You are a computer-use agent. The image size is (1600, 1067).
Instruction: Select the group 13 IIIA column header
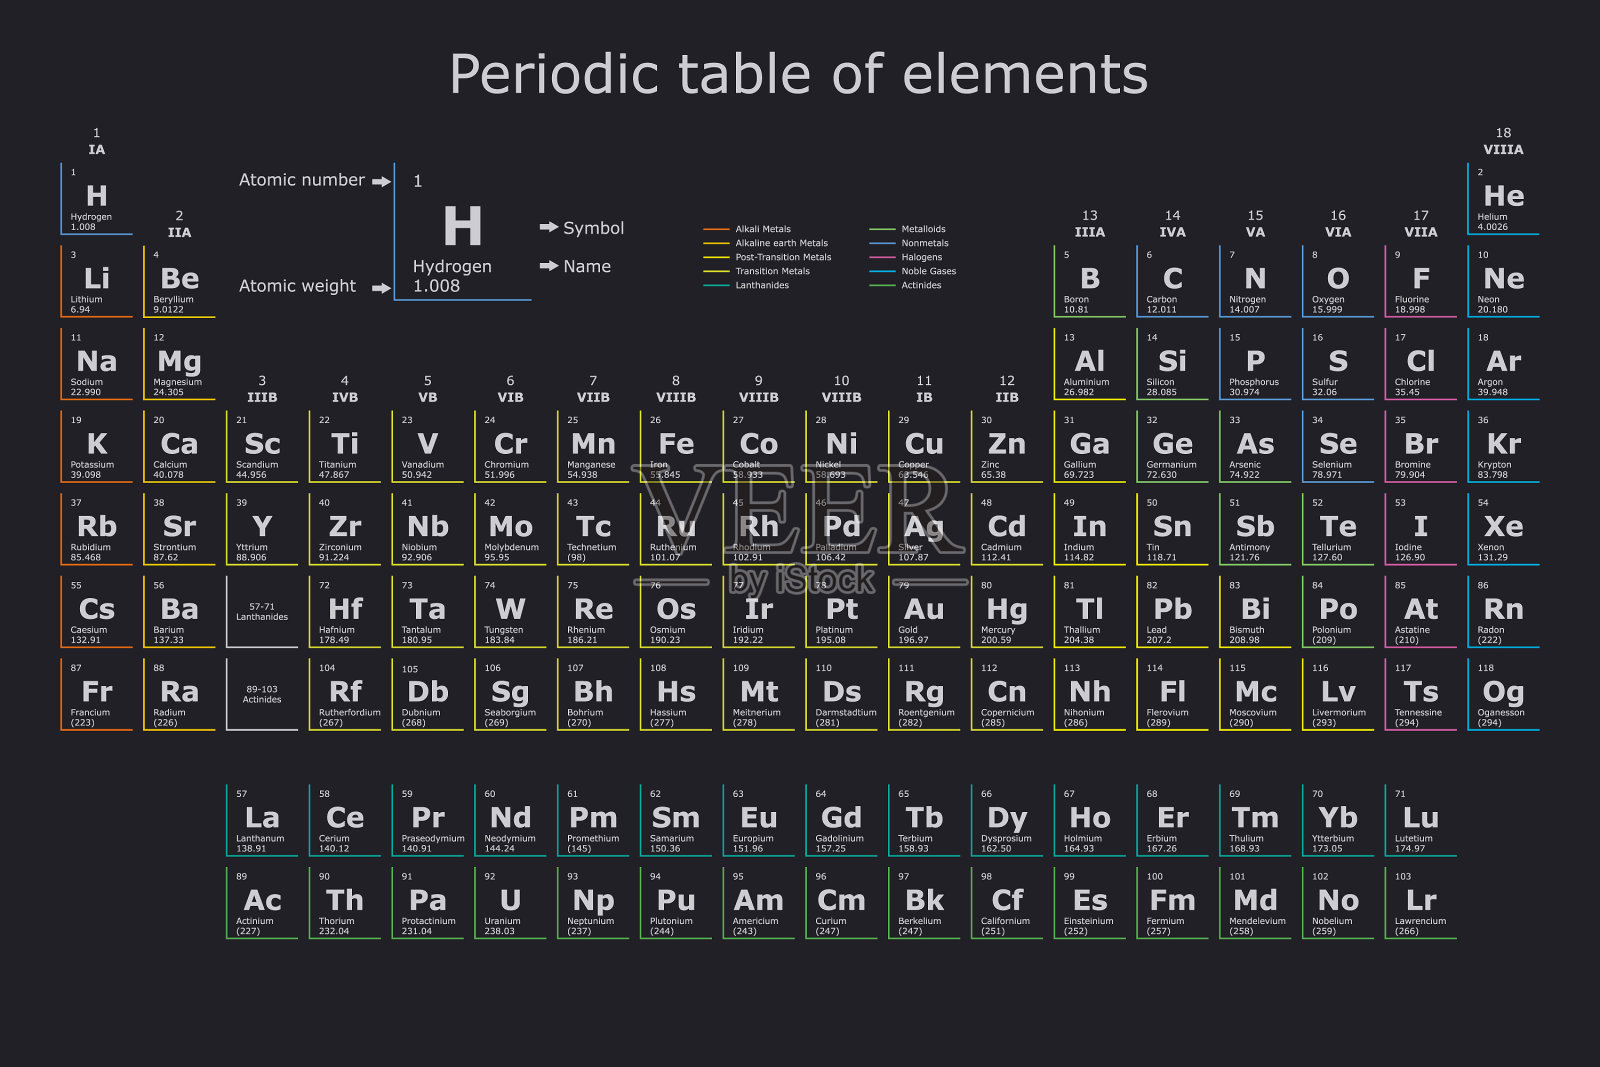(x=1090, y=223)
